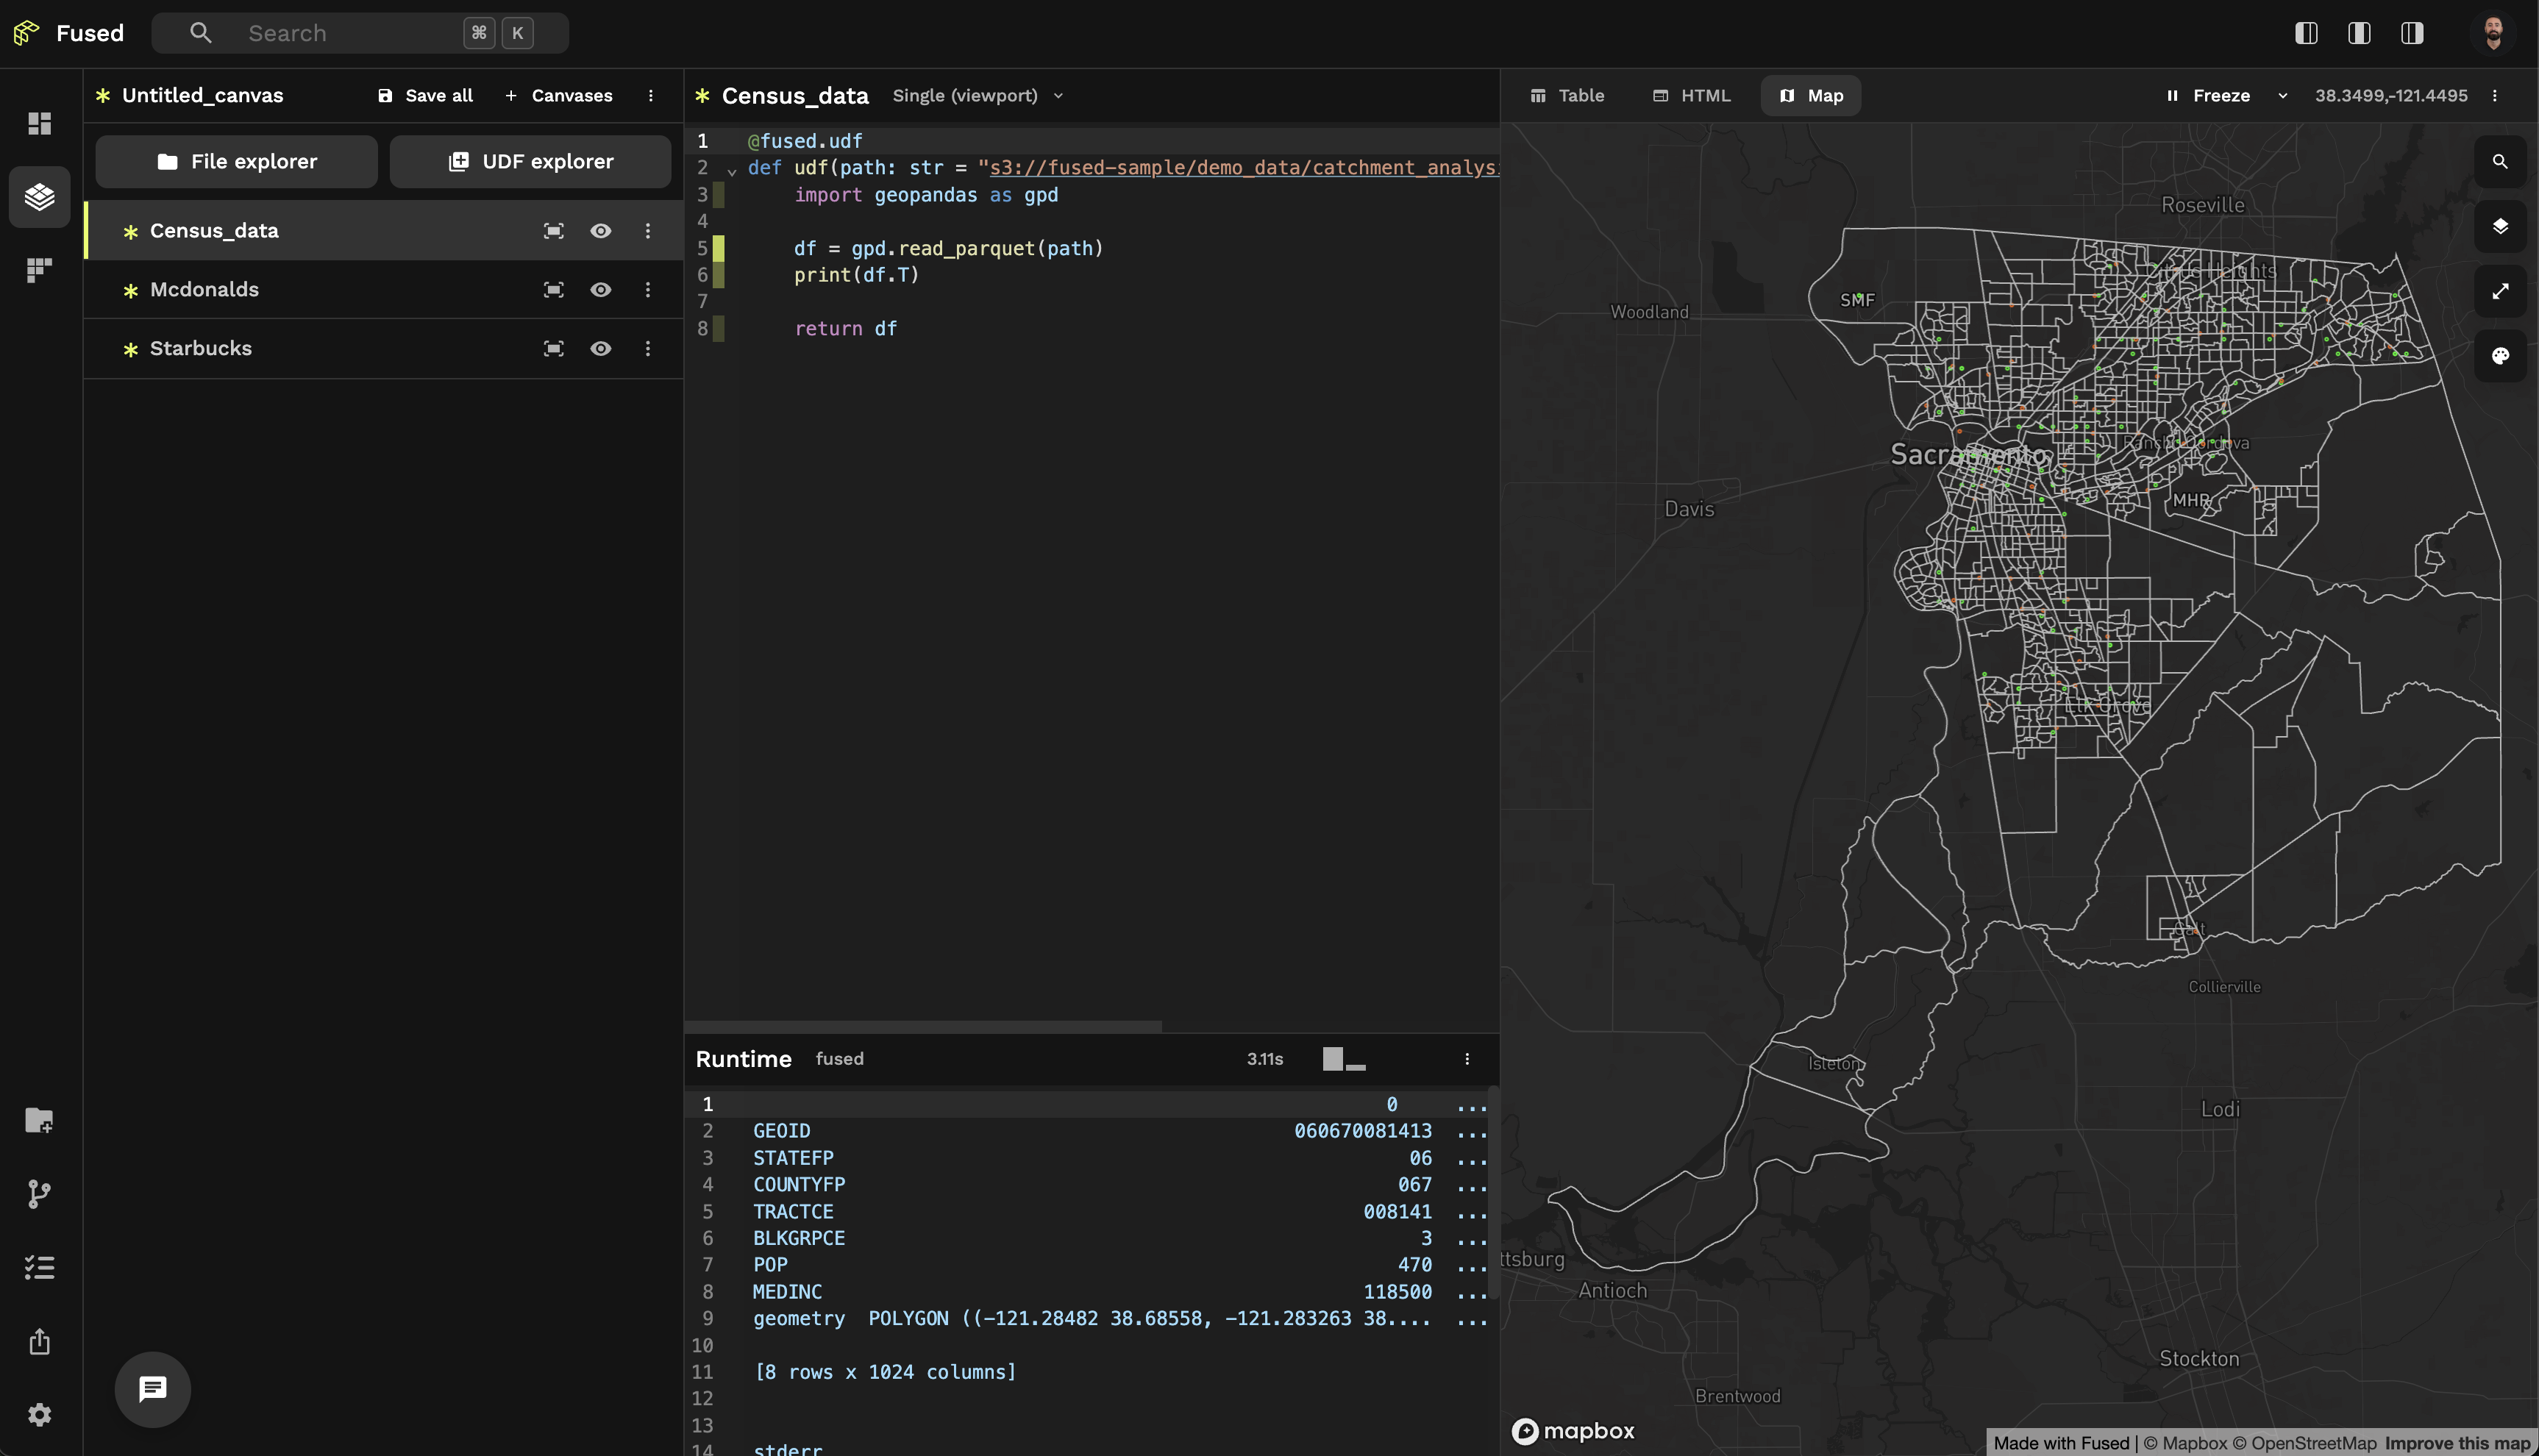
Task: Click the map fullscreen expand icon
Action: (2499, 291)
